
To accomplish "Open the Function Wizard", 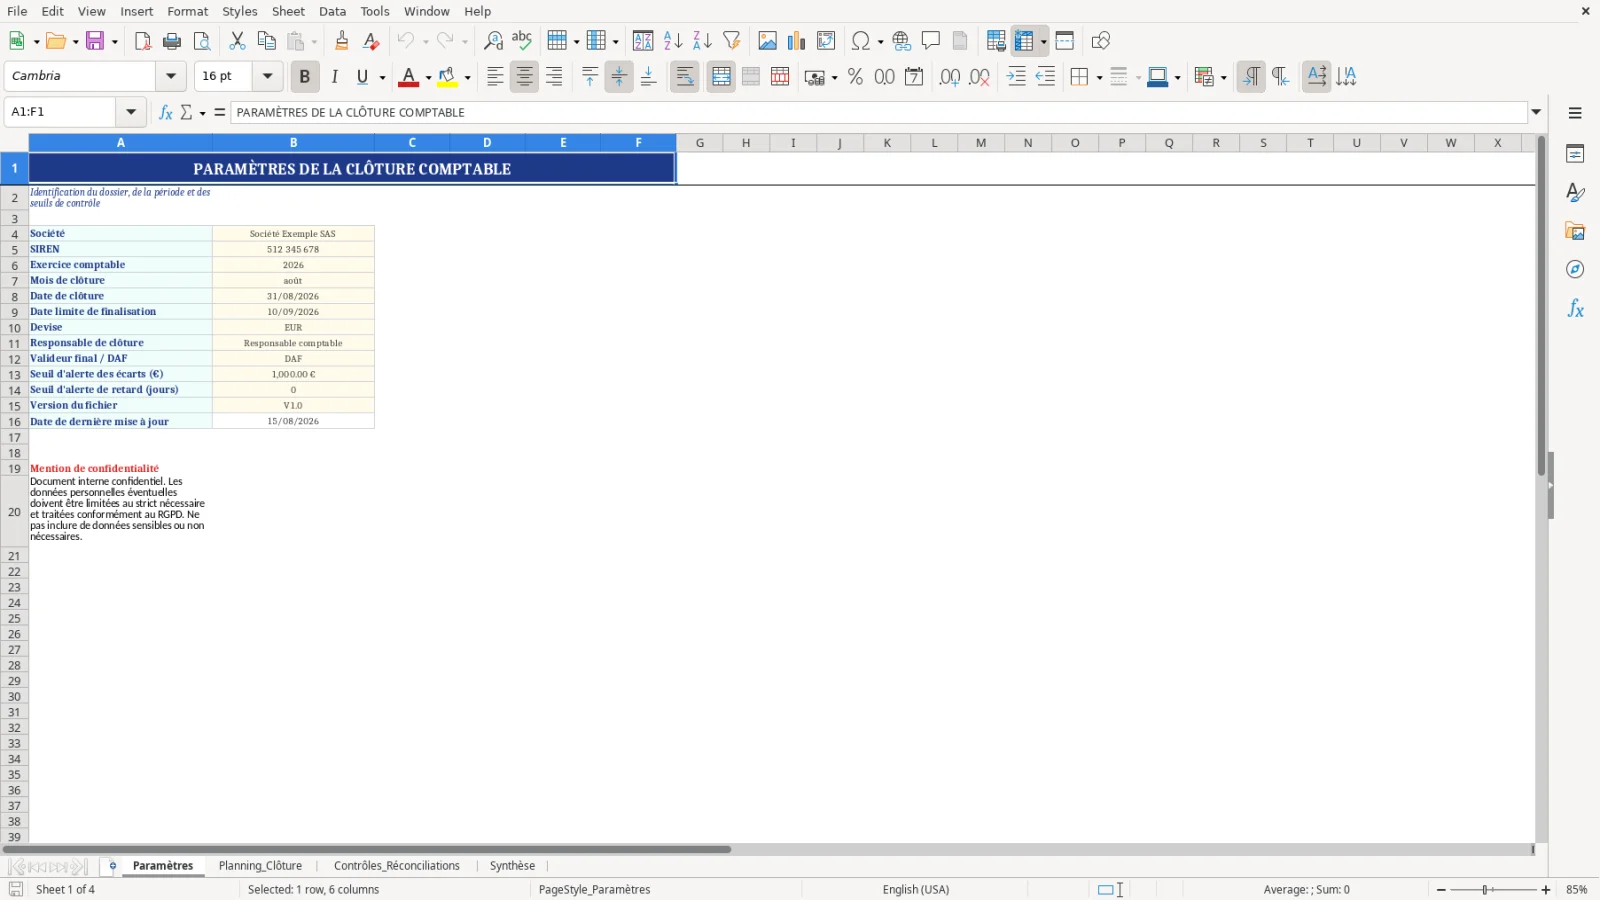I will pos(166,112).
